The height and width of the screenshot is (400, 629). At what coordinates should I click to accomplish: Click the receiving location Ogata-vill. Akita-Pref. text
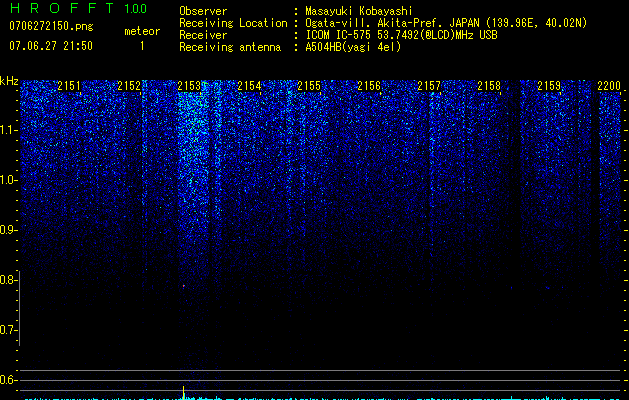click(446, 23)
